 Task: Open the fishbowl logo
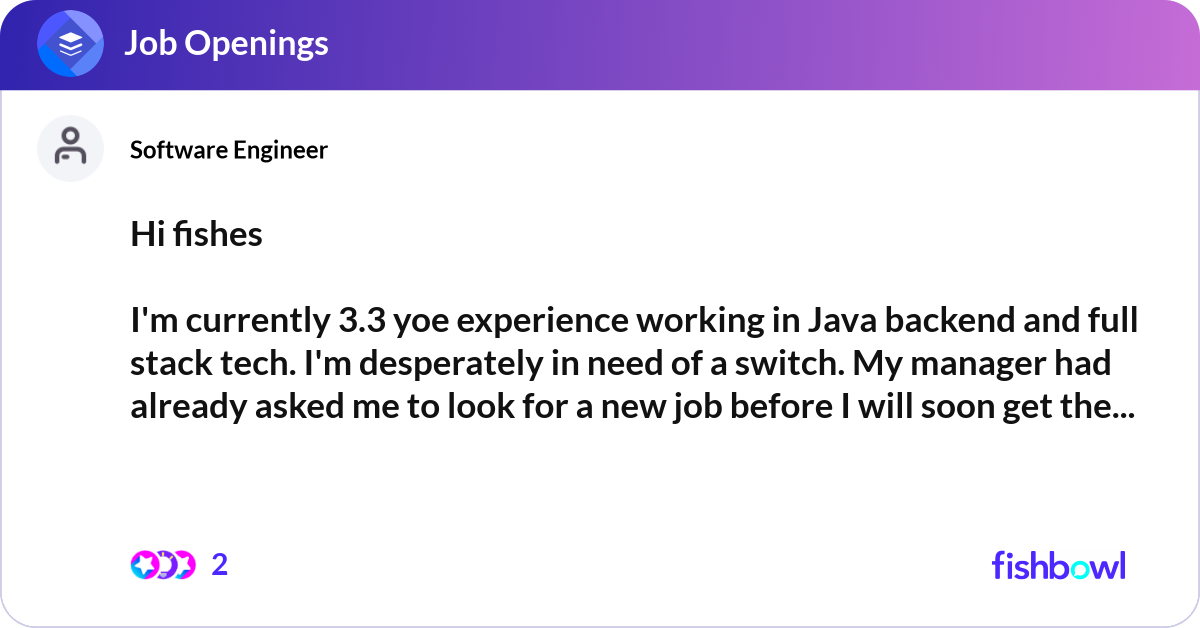point(1059,565)
